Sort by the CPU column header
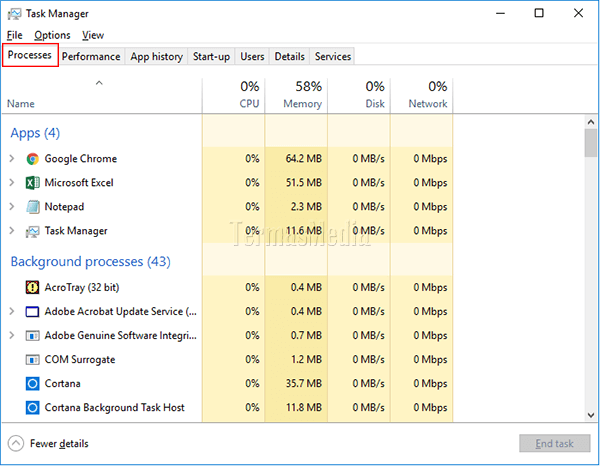Image resolution: width=600 pixels, height=466 pixels. [233, 96]
